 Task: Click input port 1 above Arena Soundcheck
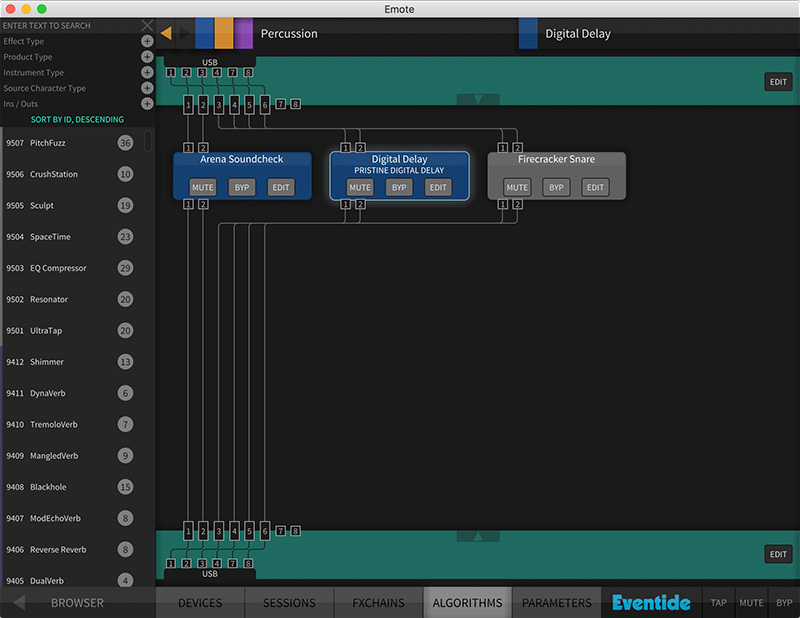click(x=188, y=148)
